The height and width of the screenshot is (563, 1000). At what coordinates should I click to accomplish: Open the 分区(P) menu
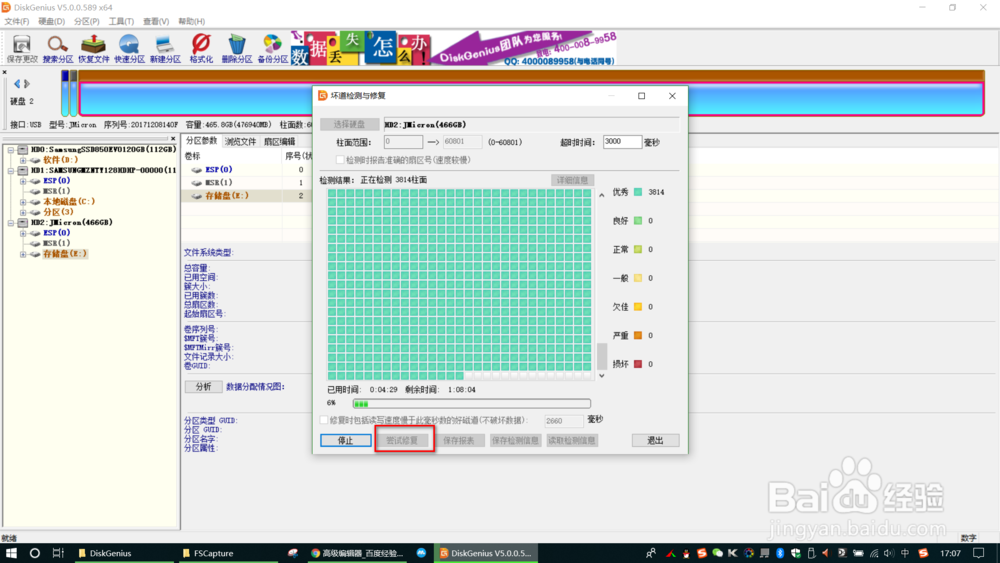pos(87,21)
